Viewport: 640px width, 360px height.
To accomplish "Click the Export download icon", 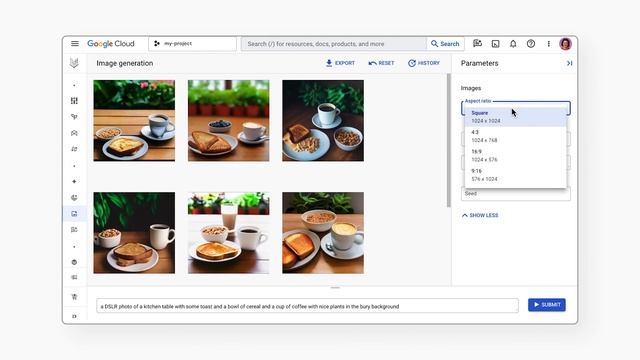I will [329, 63].
